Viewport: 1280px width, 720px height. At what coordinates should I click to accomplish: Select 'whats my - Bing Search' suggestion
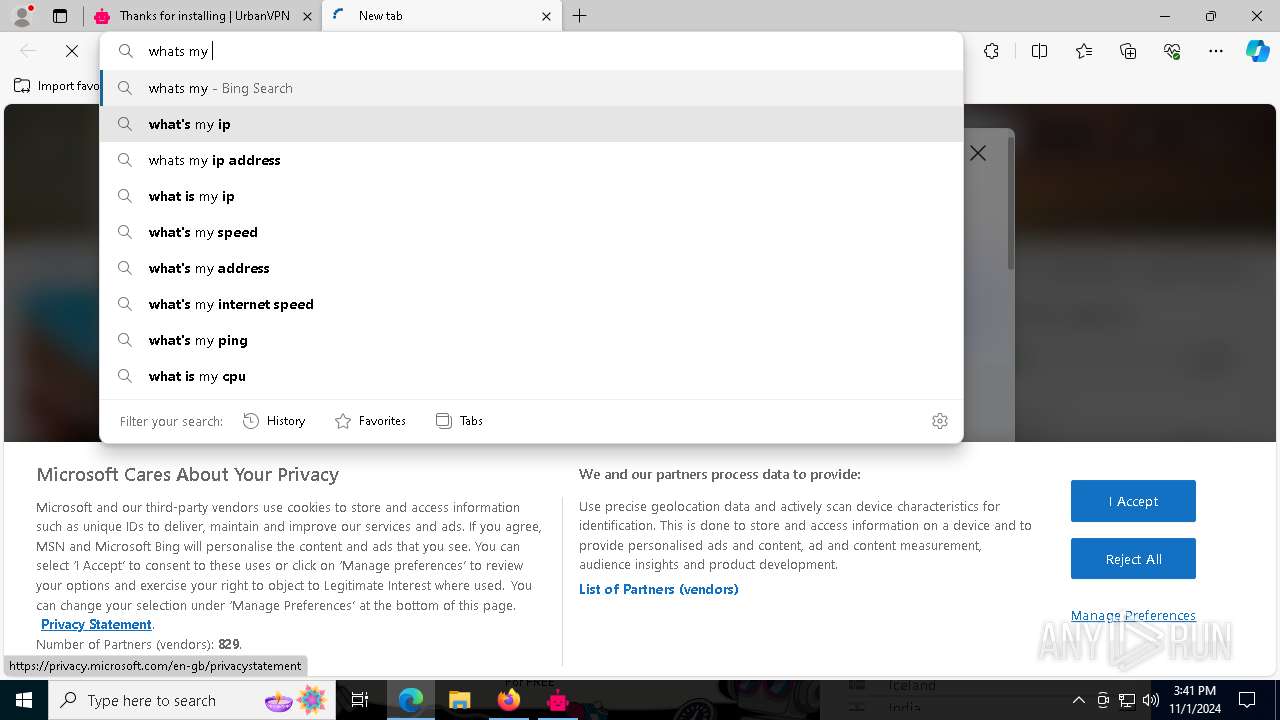pyautogui.click(x=531, y=88)
